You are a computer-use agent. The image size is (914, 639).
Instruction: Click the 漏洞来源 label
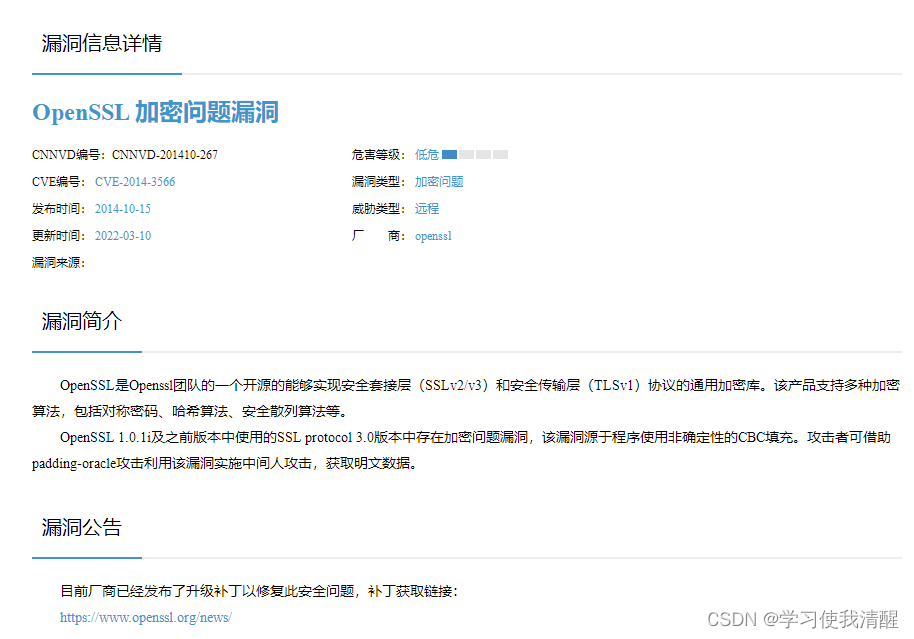58,263
